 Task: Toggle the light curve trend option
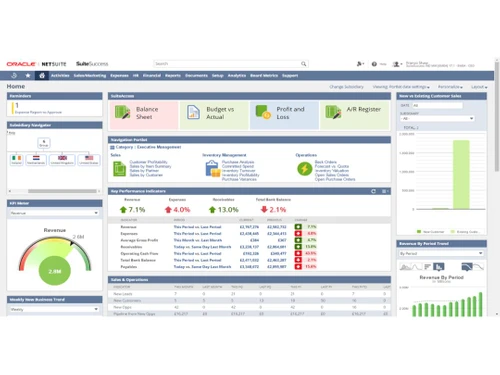point(478,267)
